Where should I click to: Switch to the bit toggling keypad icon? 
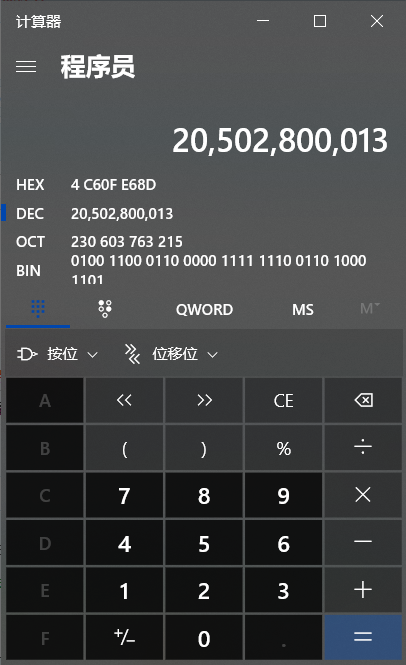click(105, 309)
